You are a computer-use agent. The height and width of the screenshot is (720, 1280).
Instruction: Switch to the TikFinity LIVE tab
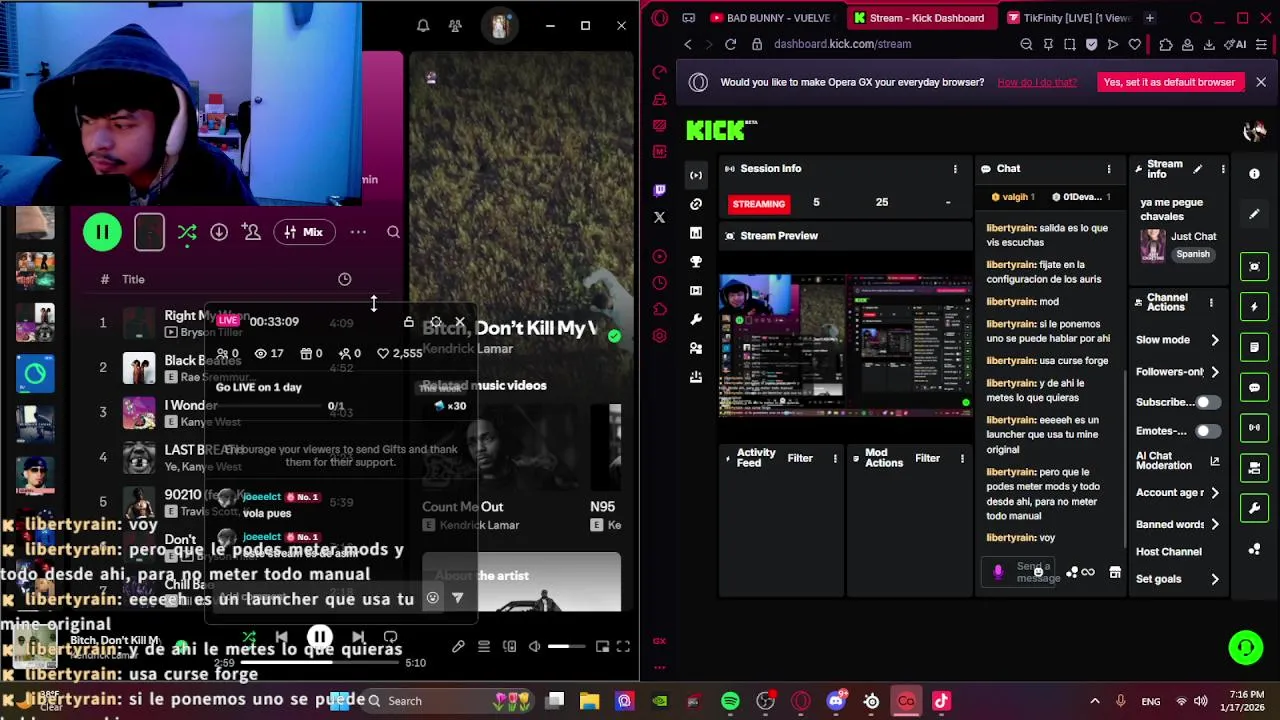1068,18
